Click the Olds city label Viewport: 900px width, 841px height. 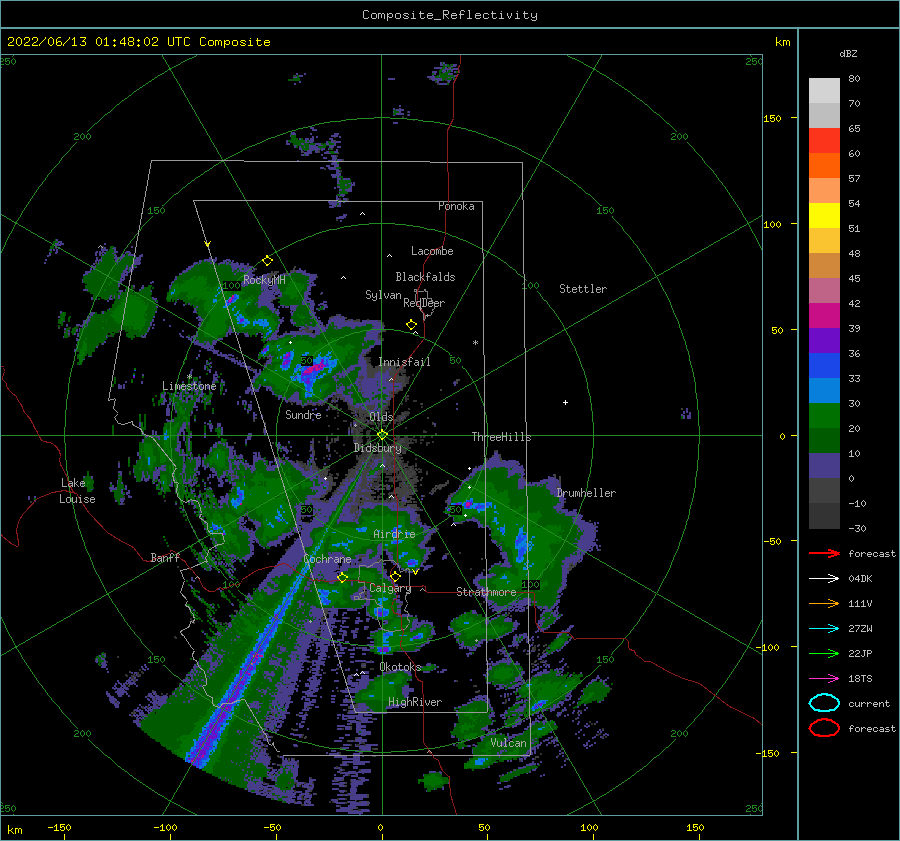point(381,417)
